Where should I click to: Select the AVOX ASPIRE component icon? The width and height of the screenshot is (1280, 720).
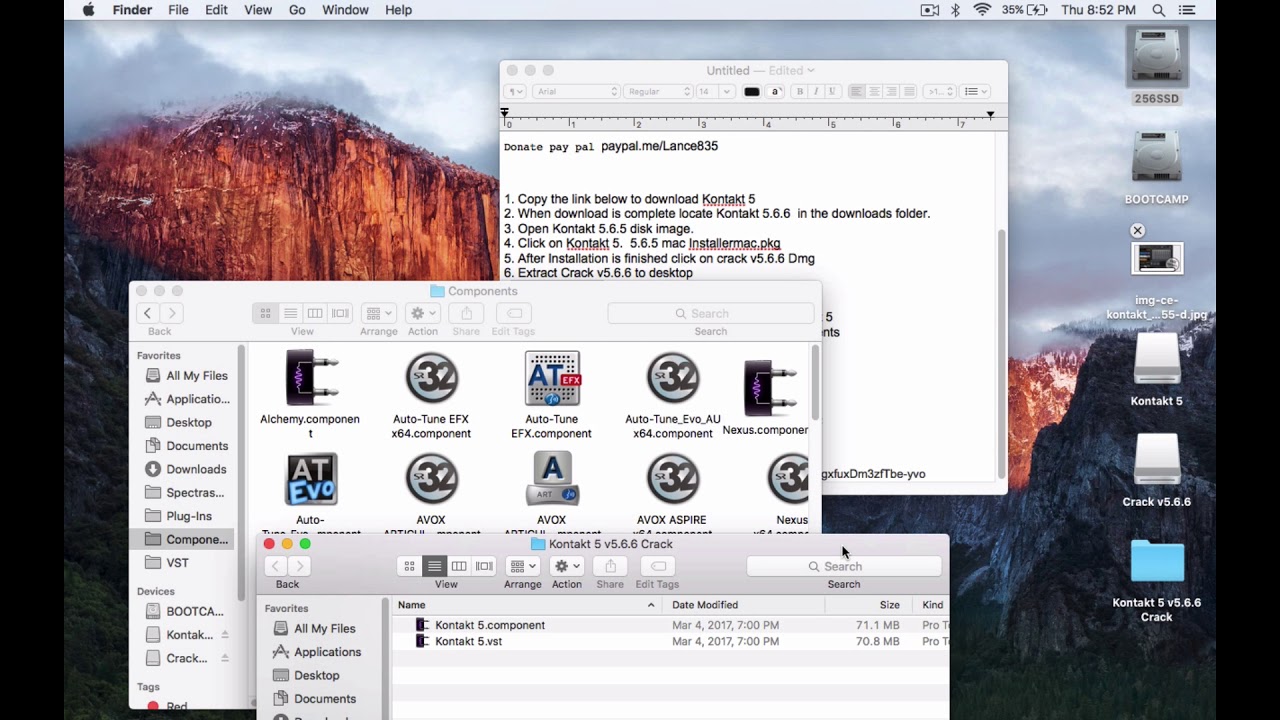click(x=673, y=479)
